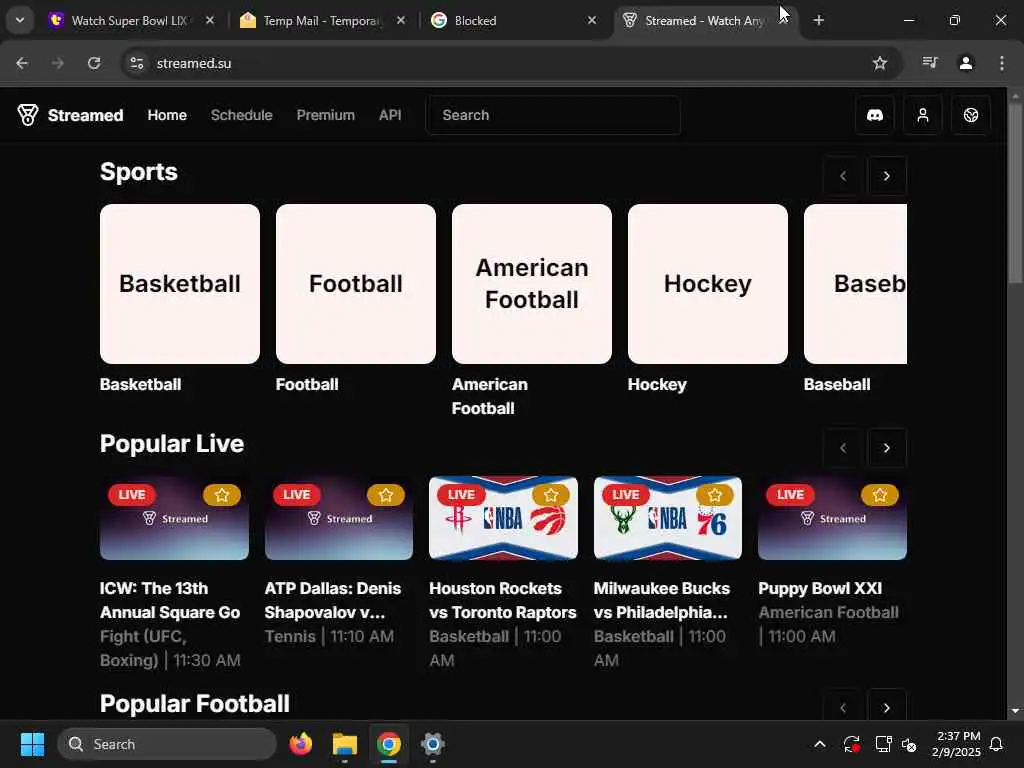Close the Watch Super Bowl LIX tab
1024x768 pixels.
210,20
